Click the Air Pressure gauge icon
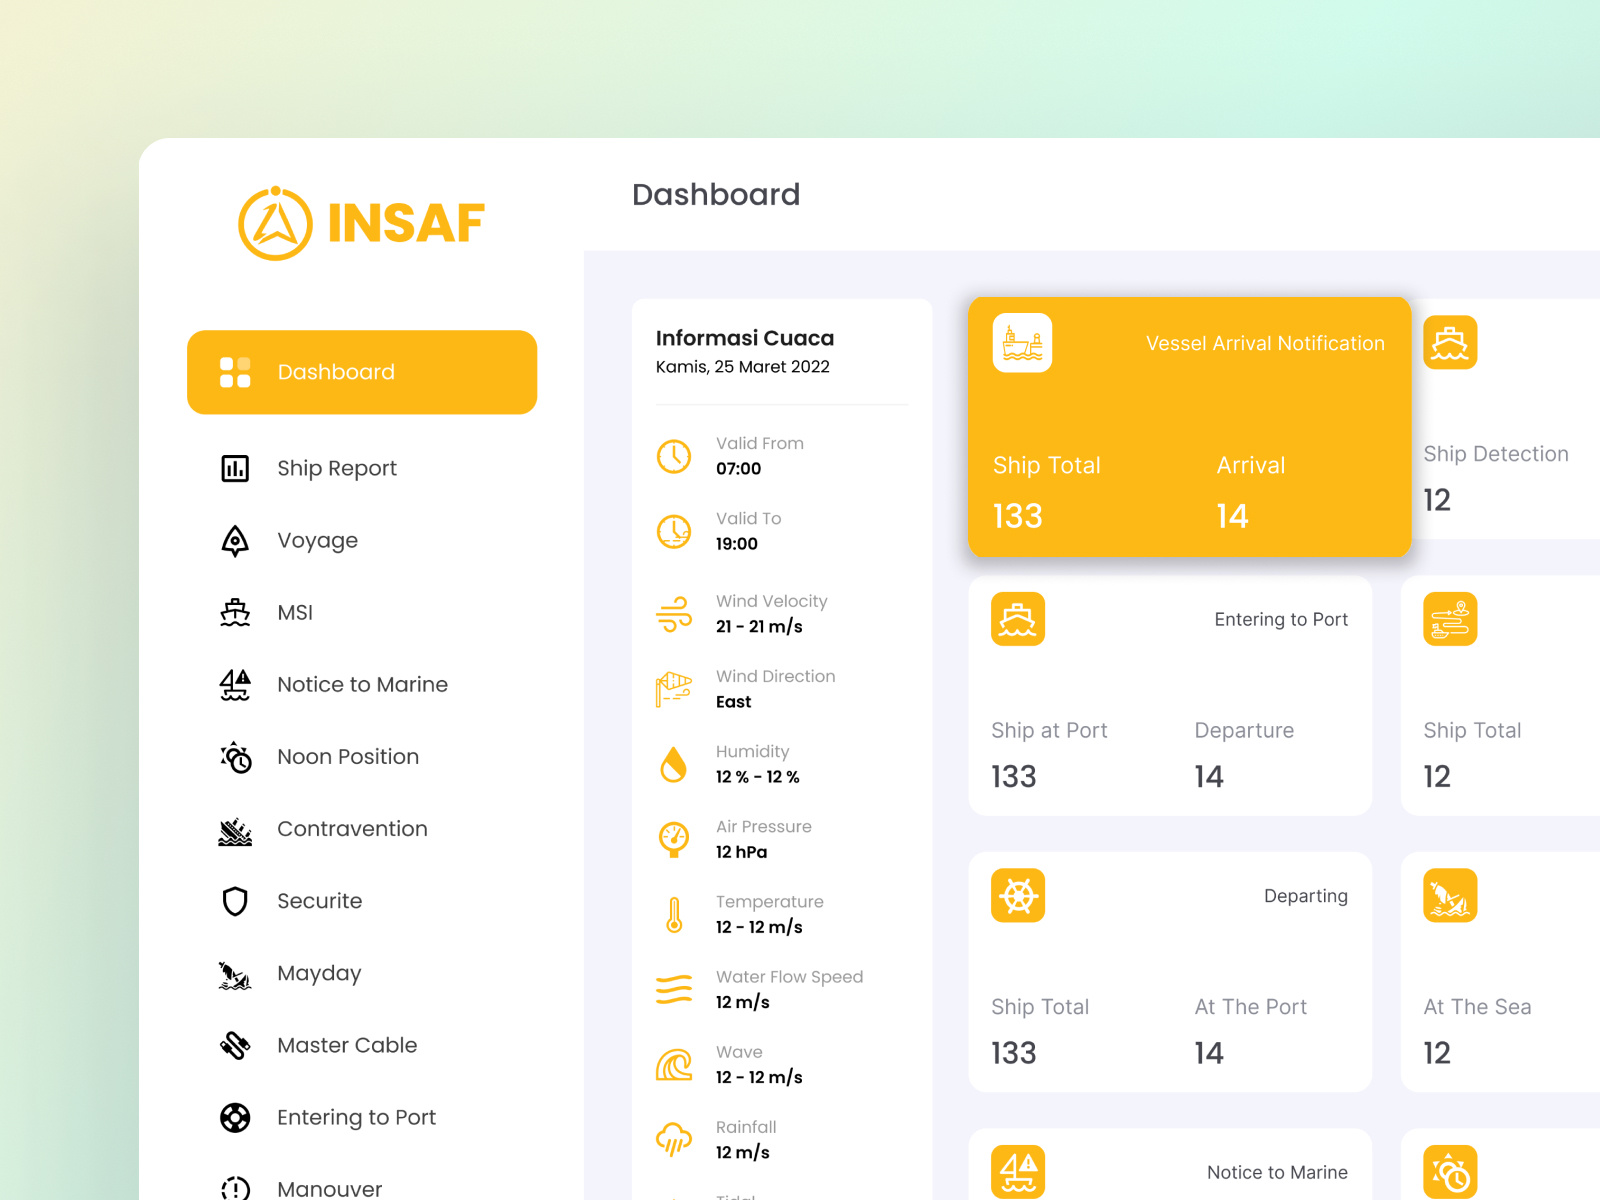Screen dimensions: 1600x1200 pyautogui.click(x=674, y=839)
